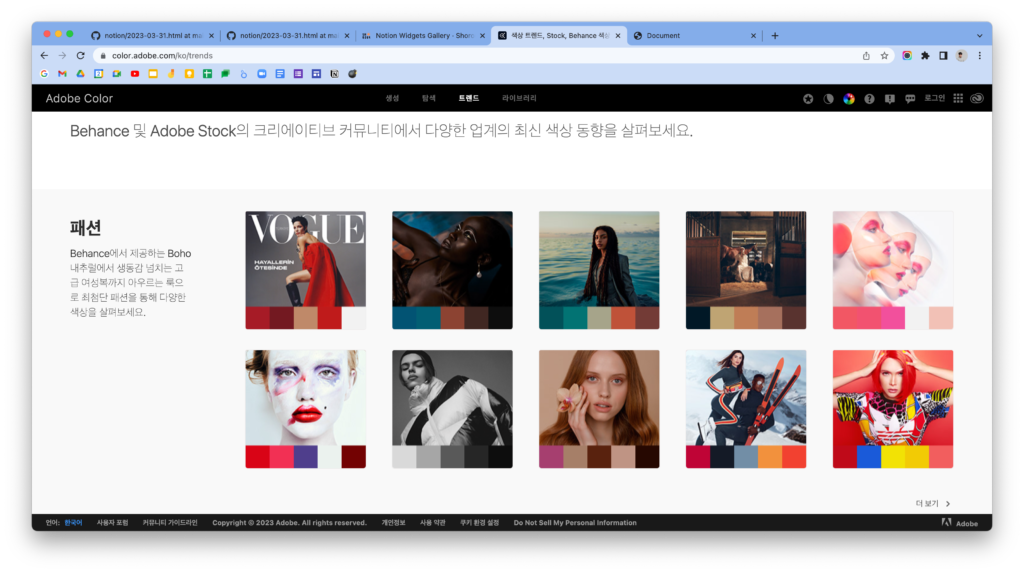Open the Notion bookmark icon
Viewport: 1024px width, 573px height.
334,74
